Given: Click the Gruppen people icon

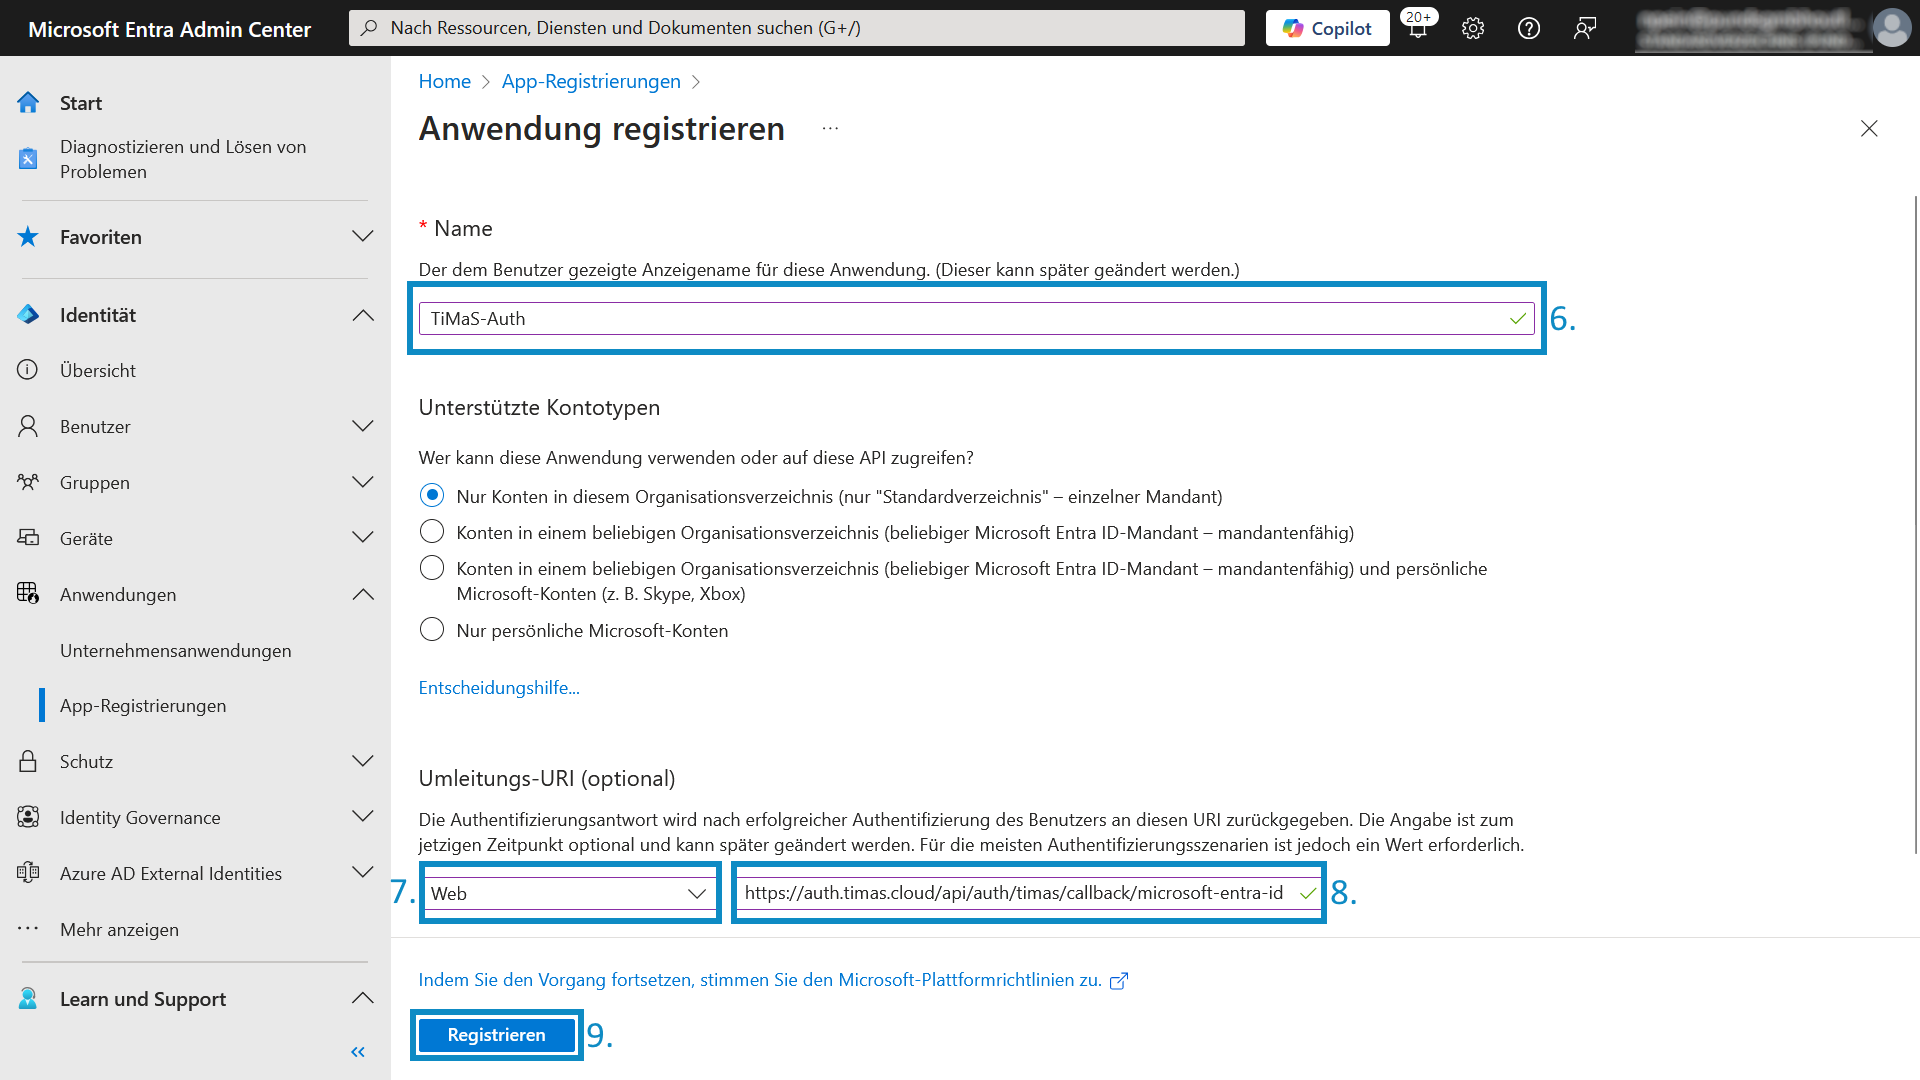Looking at the screenshot, I should (28, 482).
